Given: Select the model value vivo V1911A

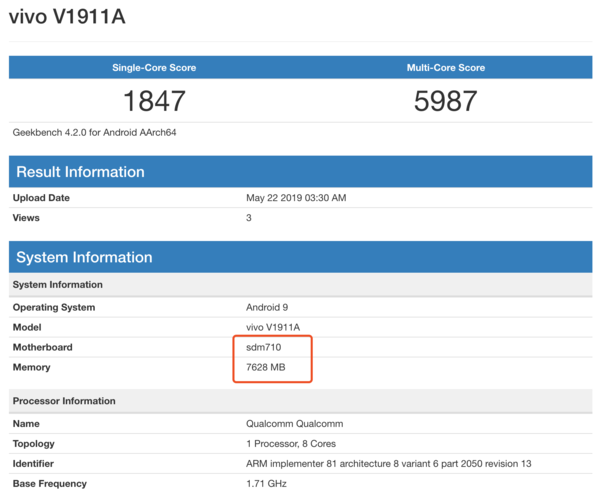Looking at the screenshot, I should pos(273,327).
